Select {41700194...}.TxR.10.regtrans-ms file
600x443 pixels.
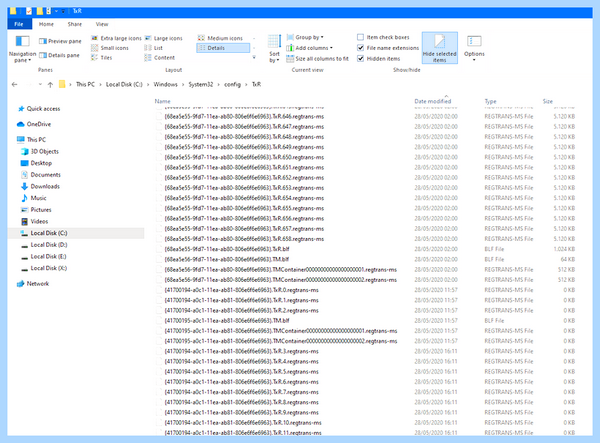[243, 423]
